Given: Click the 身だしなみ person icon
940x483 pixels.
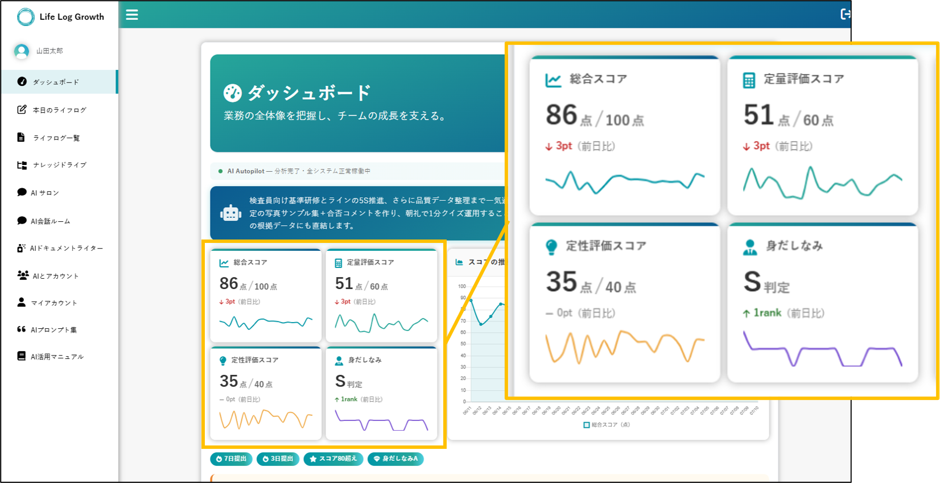Looking at the screenshot, I should click(339, 361).
